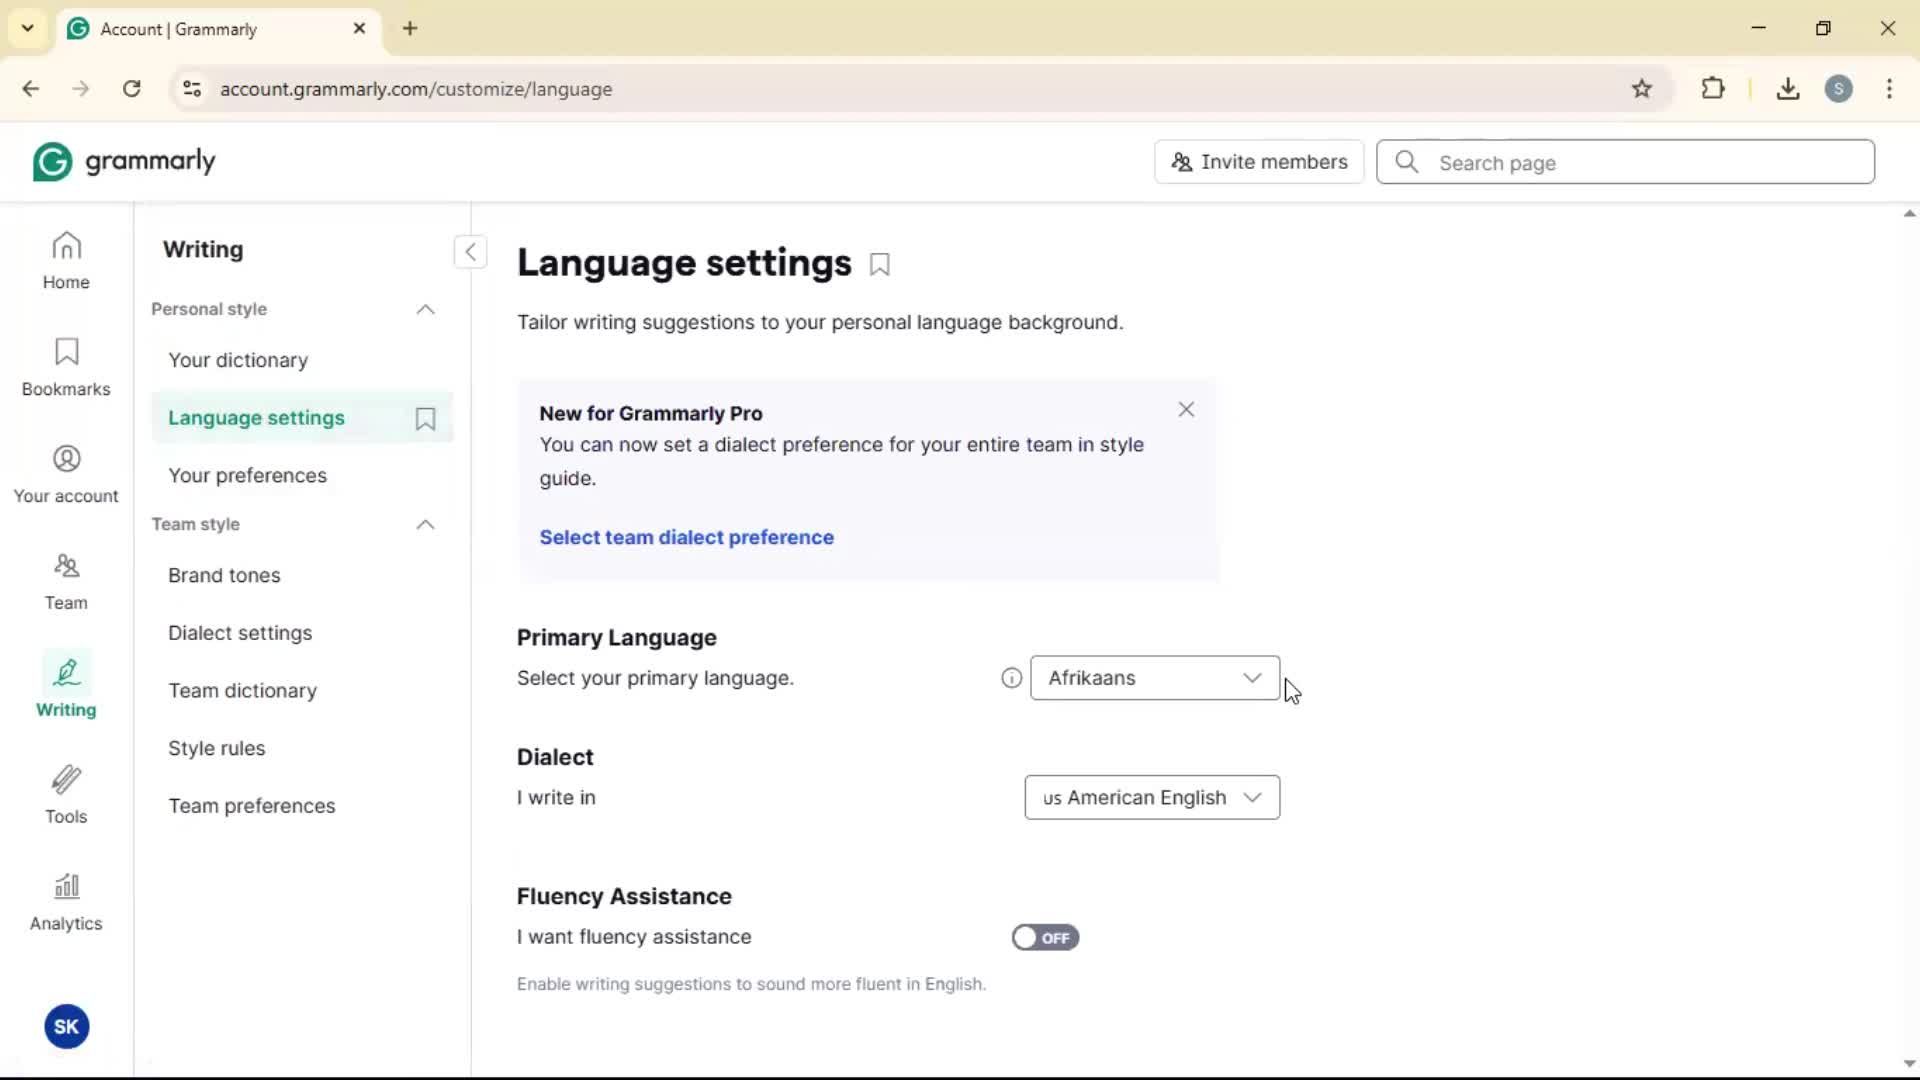This screenshot has width=1920, height=1080.
Task: Open Dialect settings menu item
Action: 240,633
